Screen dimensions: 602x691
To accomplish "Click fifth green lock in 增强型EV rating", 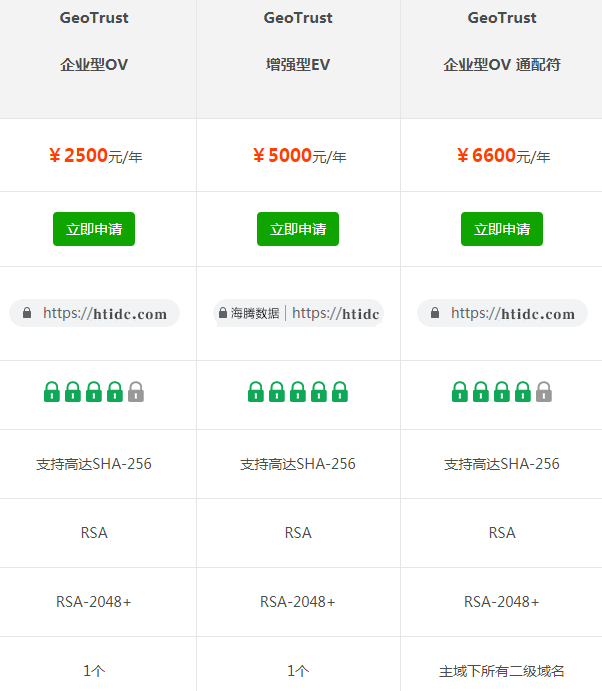I will (x=340, y=391).
